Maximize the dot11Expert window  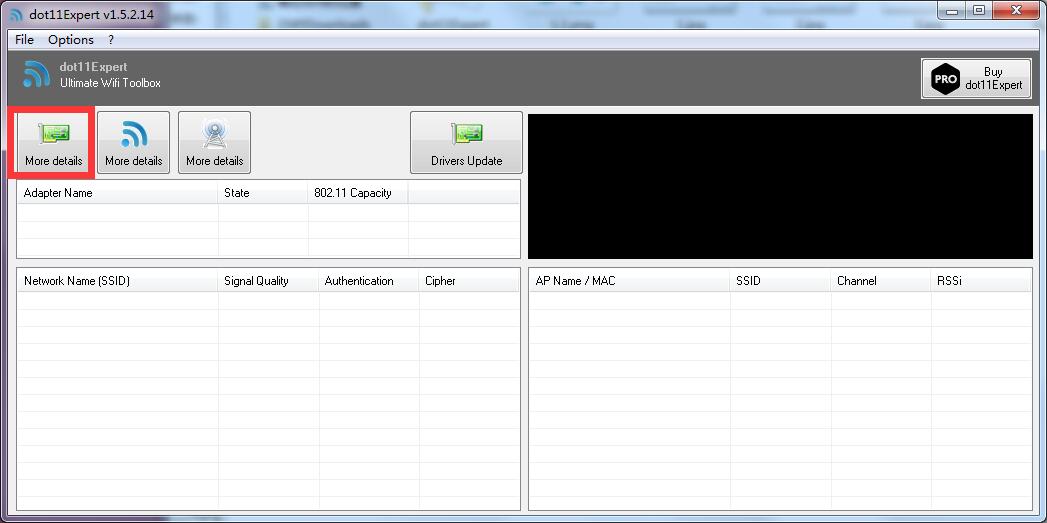coord(978,10)
